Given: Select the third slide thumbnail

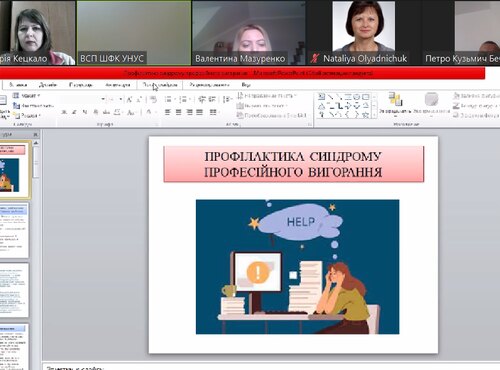Looking at the screenshot, I should tap(13, 291).
